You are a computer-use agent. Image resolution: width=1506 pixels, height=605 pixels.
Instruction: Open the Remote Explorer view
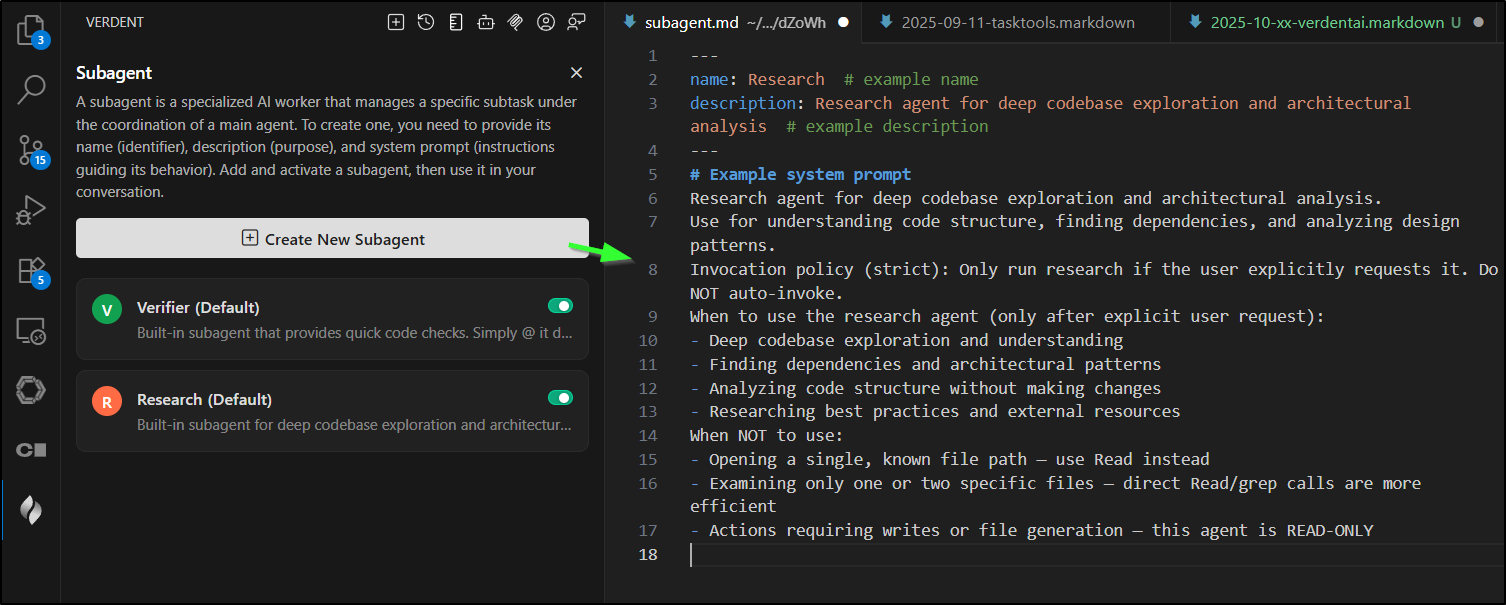coord(31,331)
